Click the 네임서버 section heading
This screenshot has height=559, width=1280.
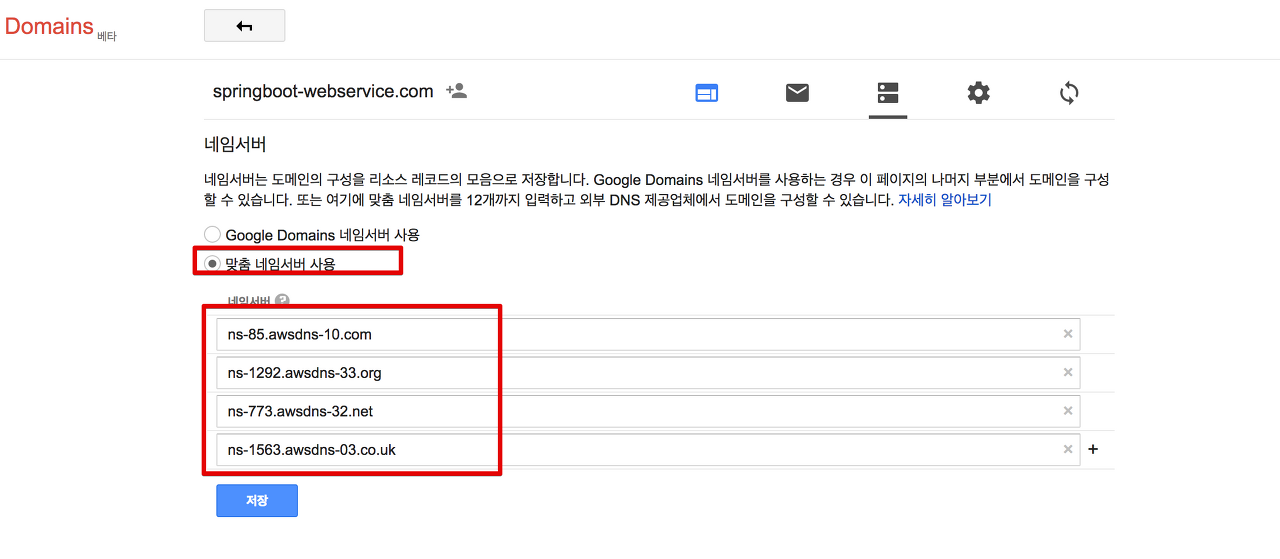click(235, 145)
